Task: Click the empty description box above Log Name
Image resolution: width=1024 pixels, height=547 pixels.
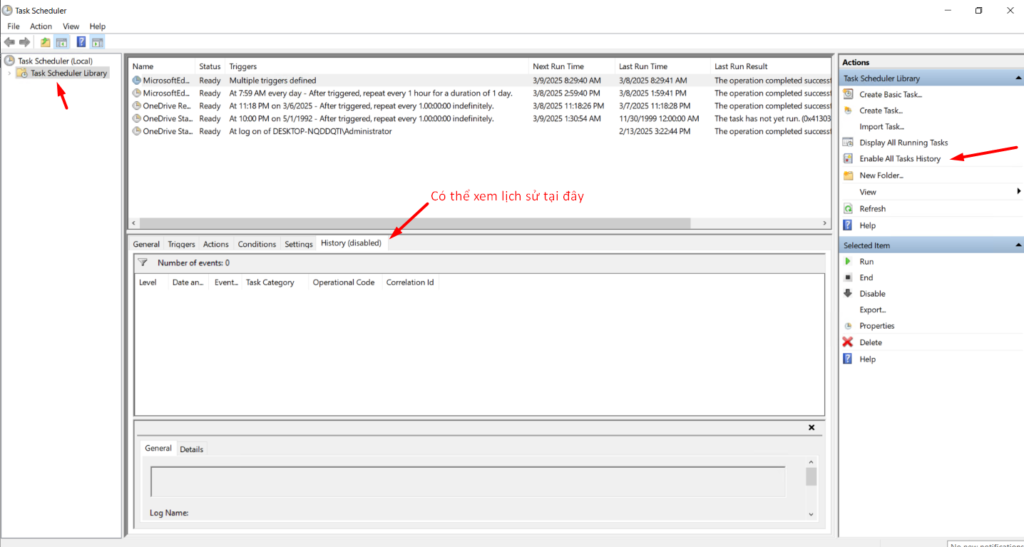Action: pyautogui.click(x=468, y=482)
